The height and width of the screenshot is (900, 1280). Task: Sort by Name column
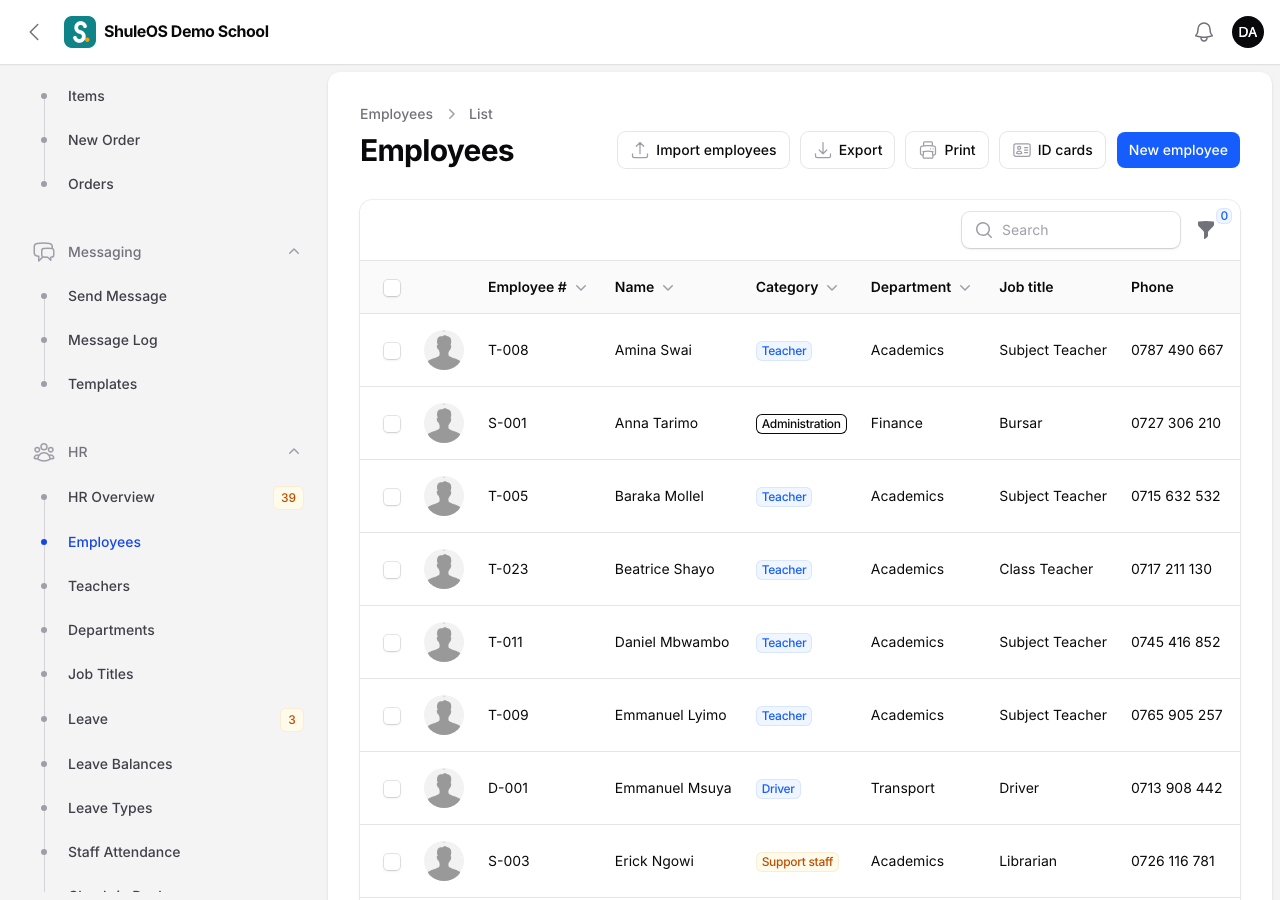pos(644,287)
